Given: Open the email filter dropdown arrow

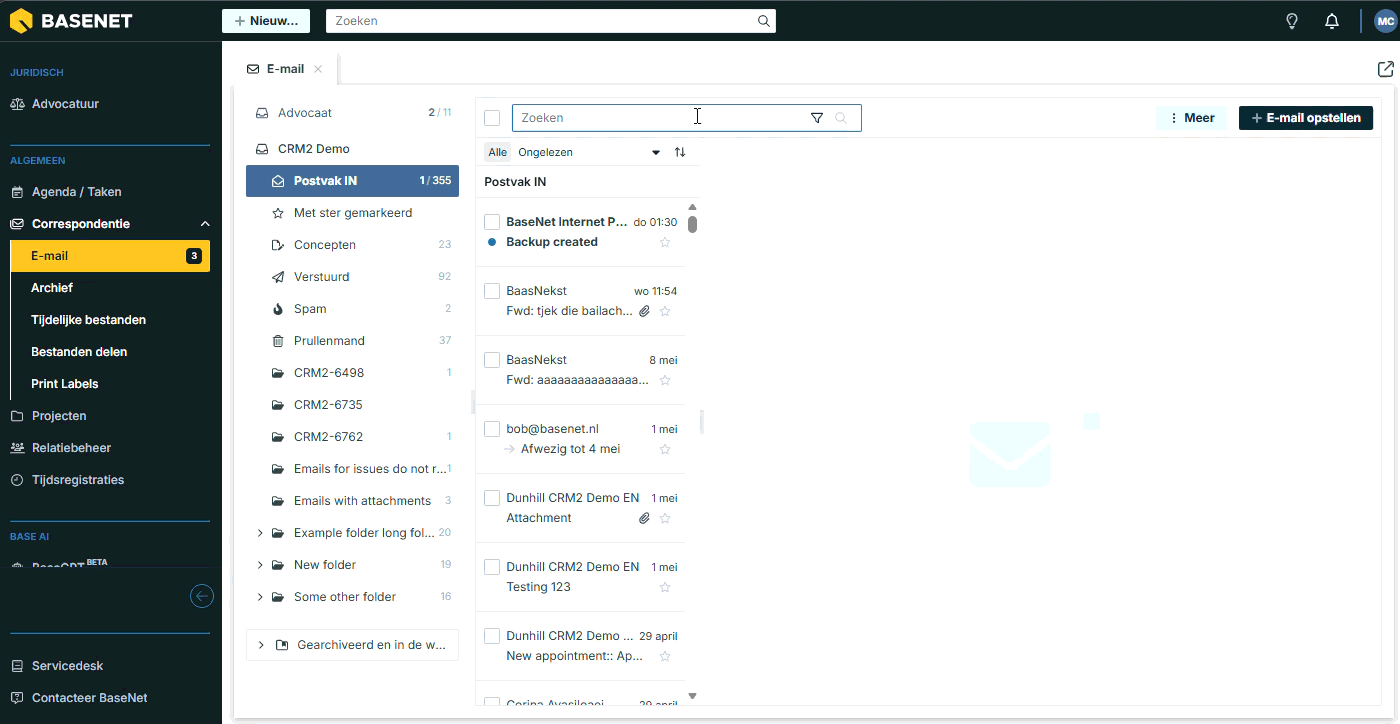Looking at the screenshot, I should [x=656, y=152].
